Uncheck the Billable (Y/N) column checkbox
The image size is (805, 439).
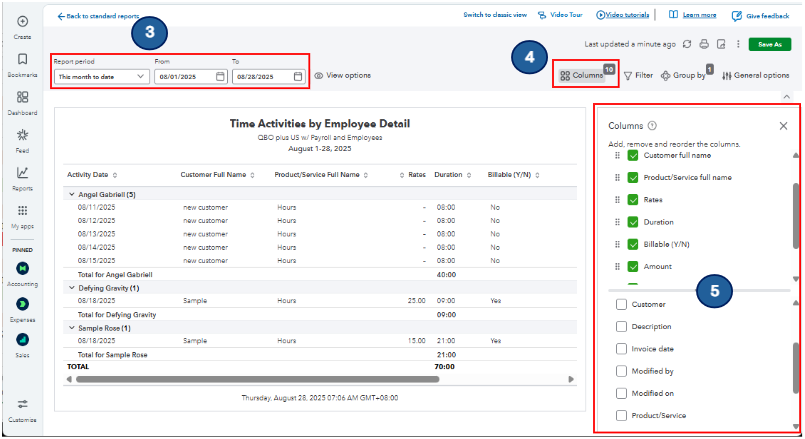pos(633,244)
